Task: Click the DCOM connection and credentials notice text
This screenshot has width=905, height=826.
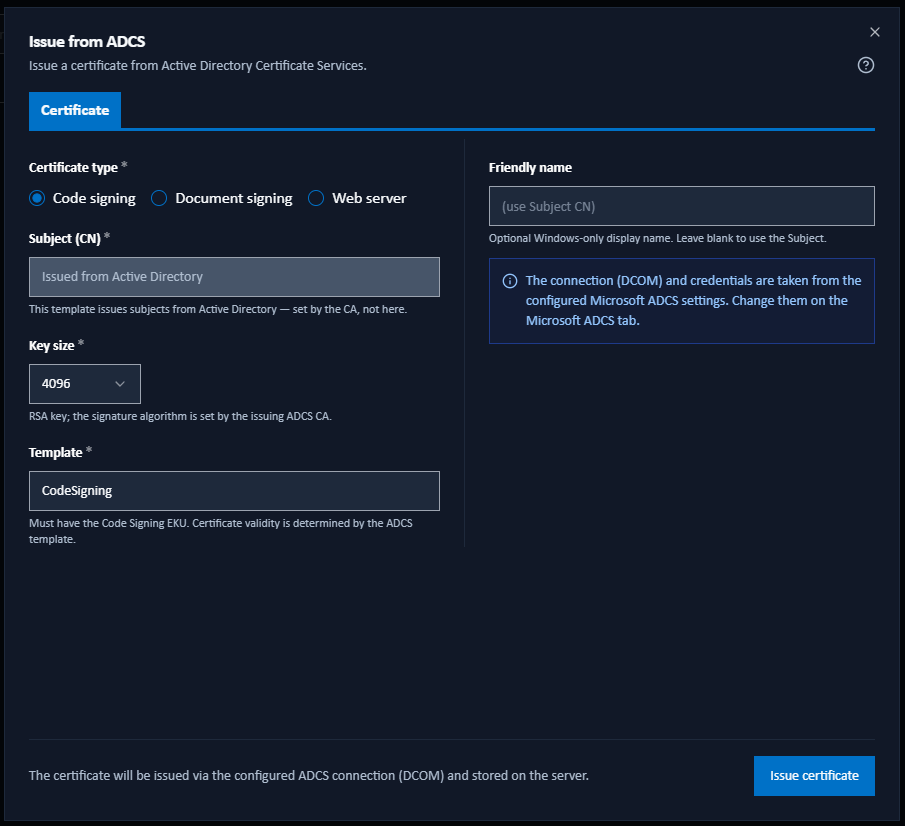Action: (x=693, y=300)
